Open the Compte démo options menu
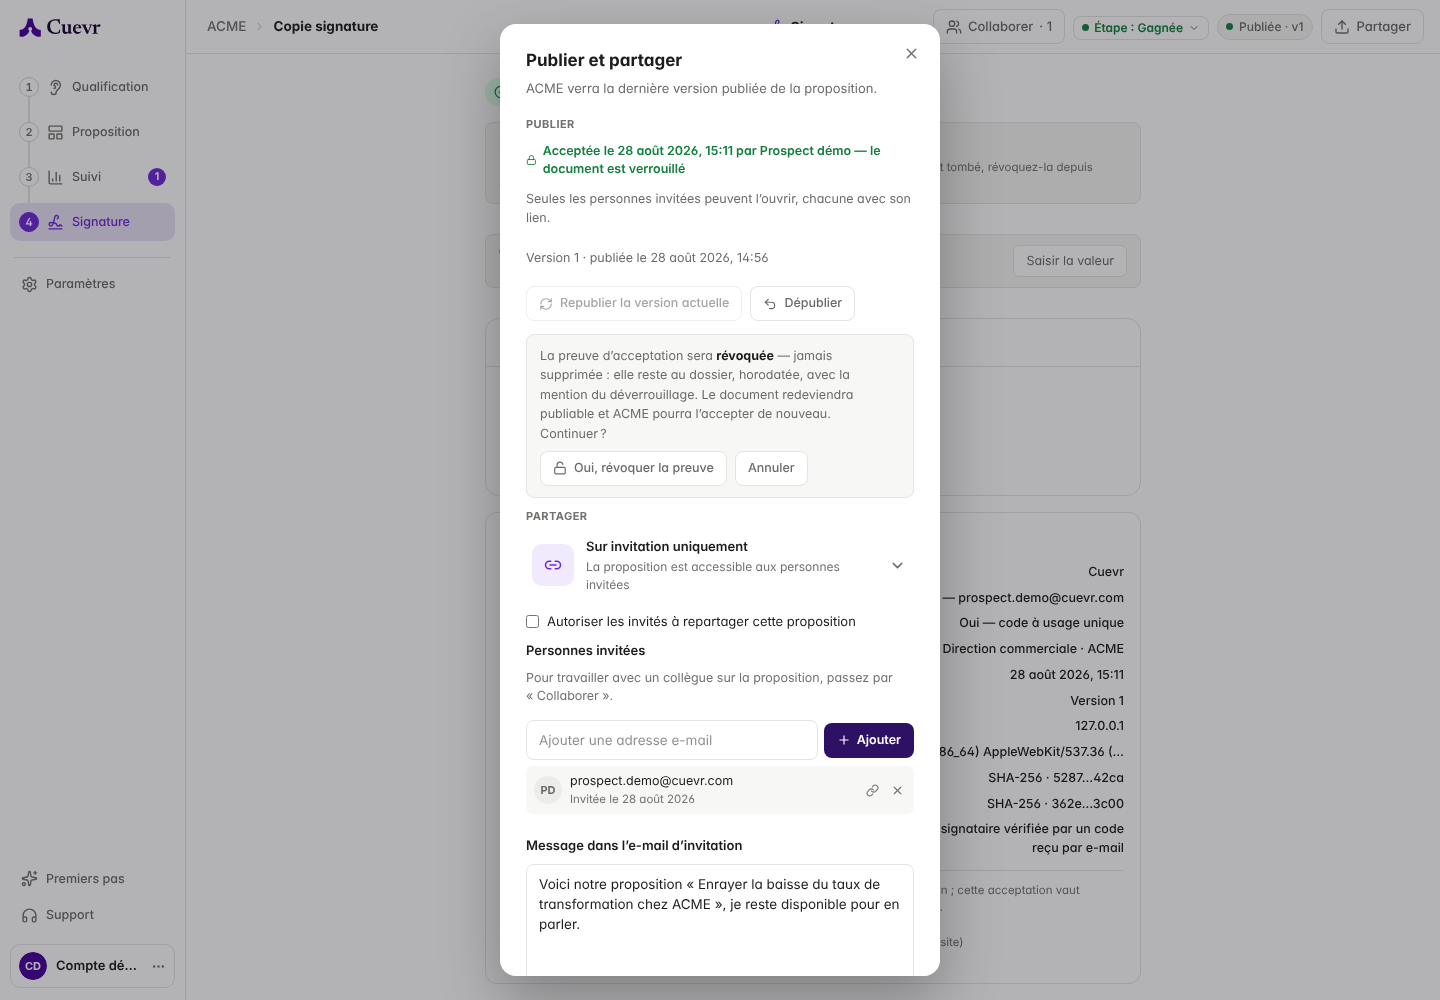 158,966
